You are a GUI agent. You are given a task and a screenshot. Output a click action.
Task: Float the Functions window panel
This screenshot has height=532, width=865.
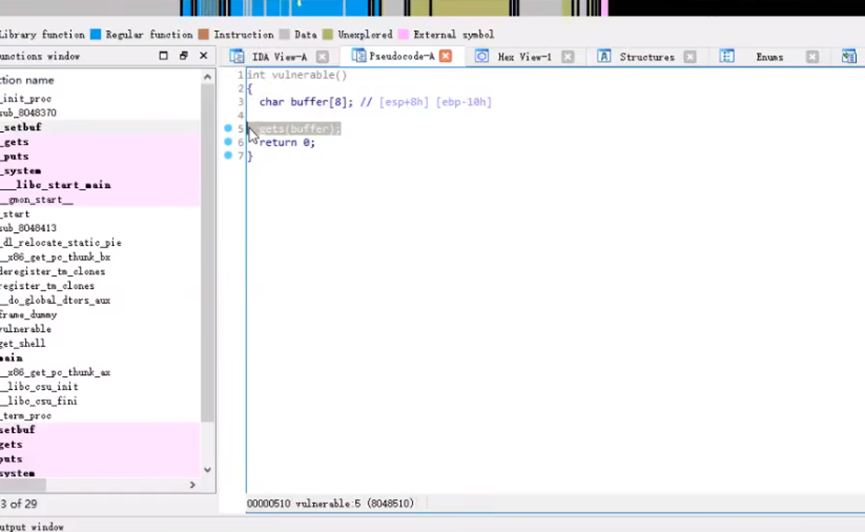(x=183, y=56)
